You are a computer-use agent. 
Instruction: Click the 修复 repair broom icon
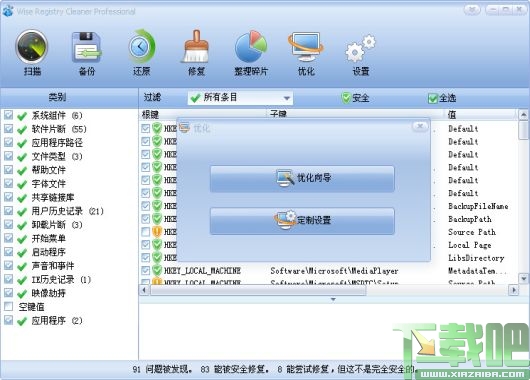196,47
